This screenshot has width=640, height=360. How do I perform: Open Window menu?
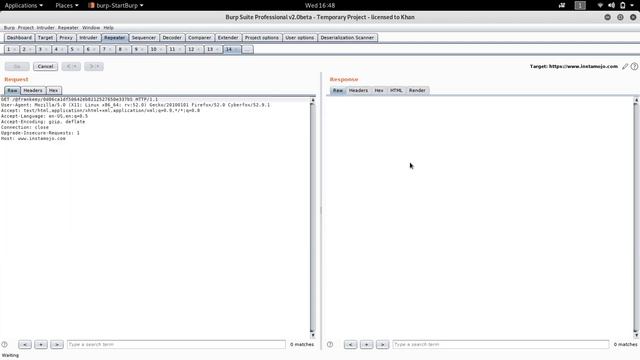coord(91,28)
